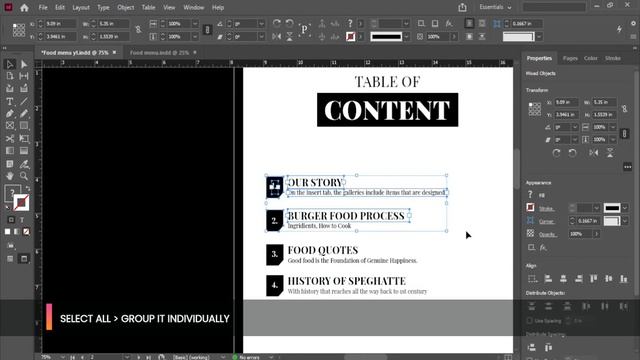Image resolution: width=640 pixels, height=360 pixels.
Task: Select the Rectangle tool
Action: tap(24, 126)
